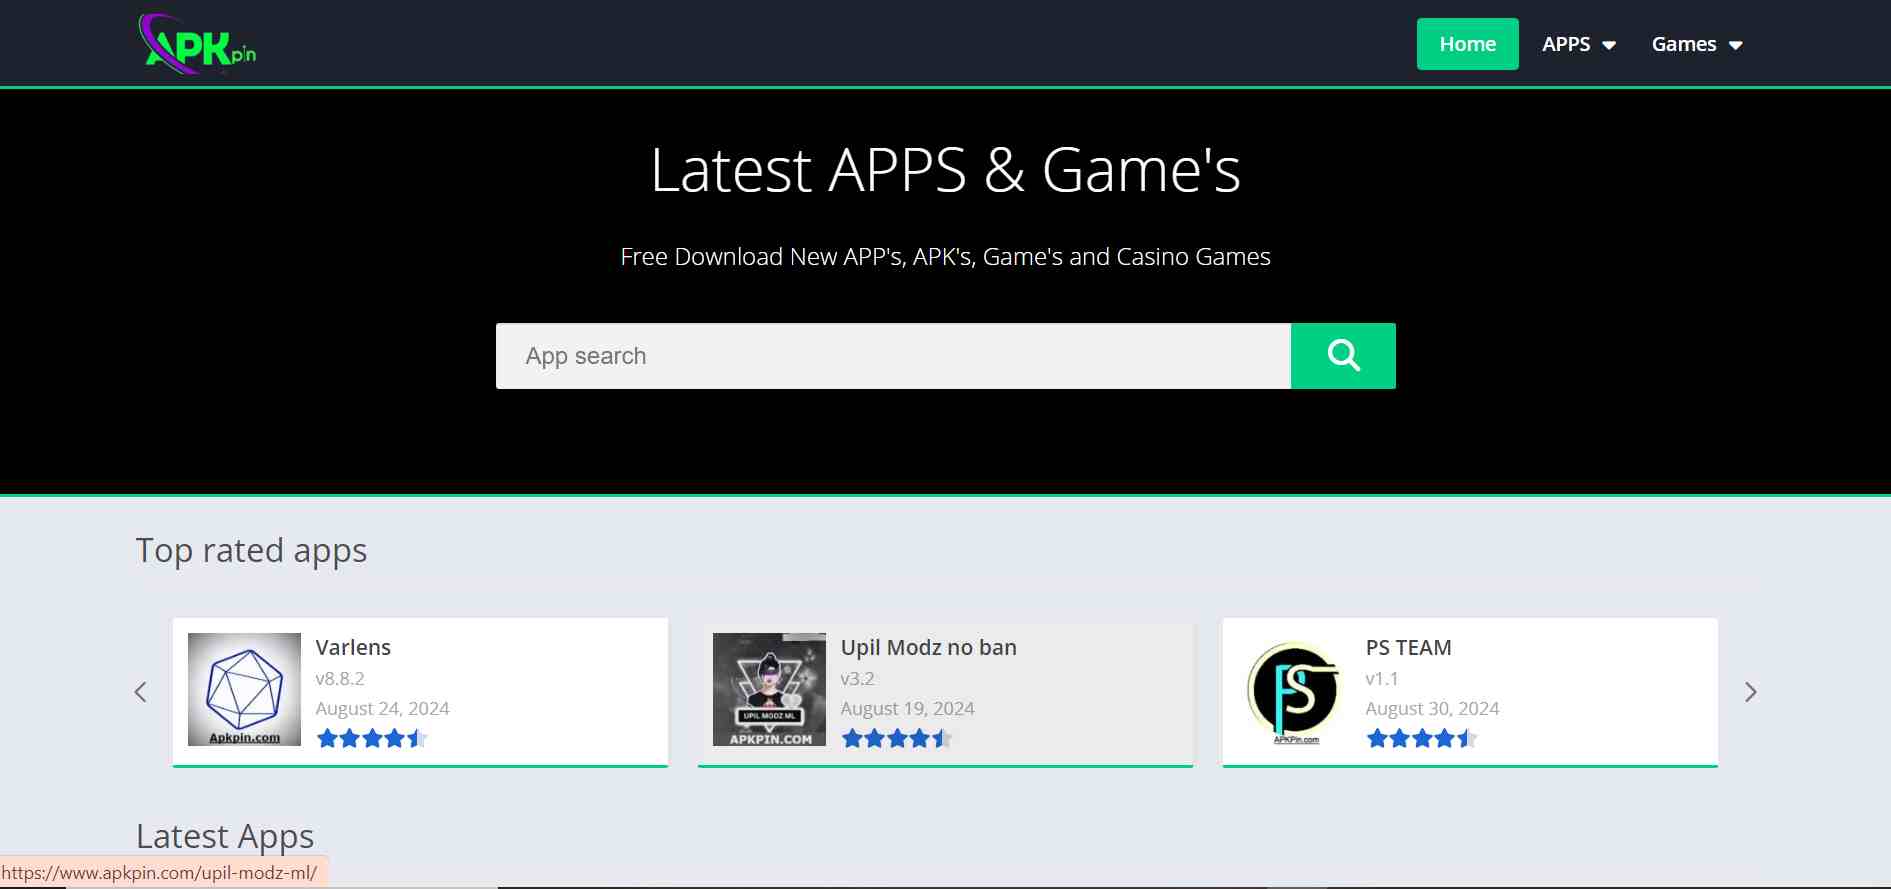Viewport: 1891px width, 889px height.
Task: Open the Varlens app title link
Action: 353,647
